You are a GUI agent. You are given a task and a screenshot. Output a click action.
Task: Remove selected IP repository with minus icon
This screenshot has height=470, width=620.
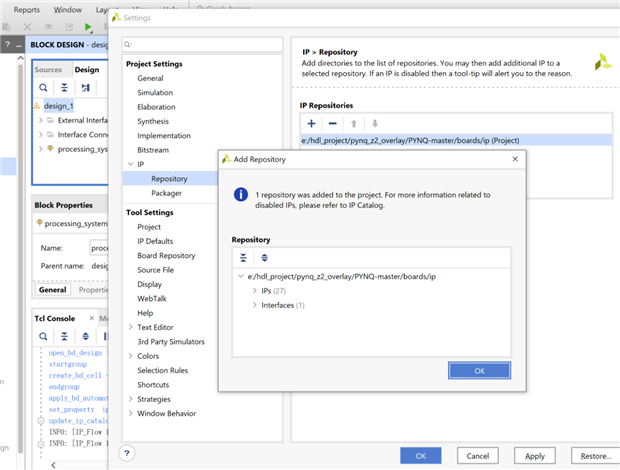333,124
